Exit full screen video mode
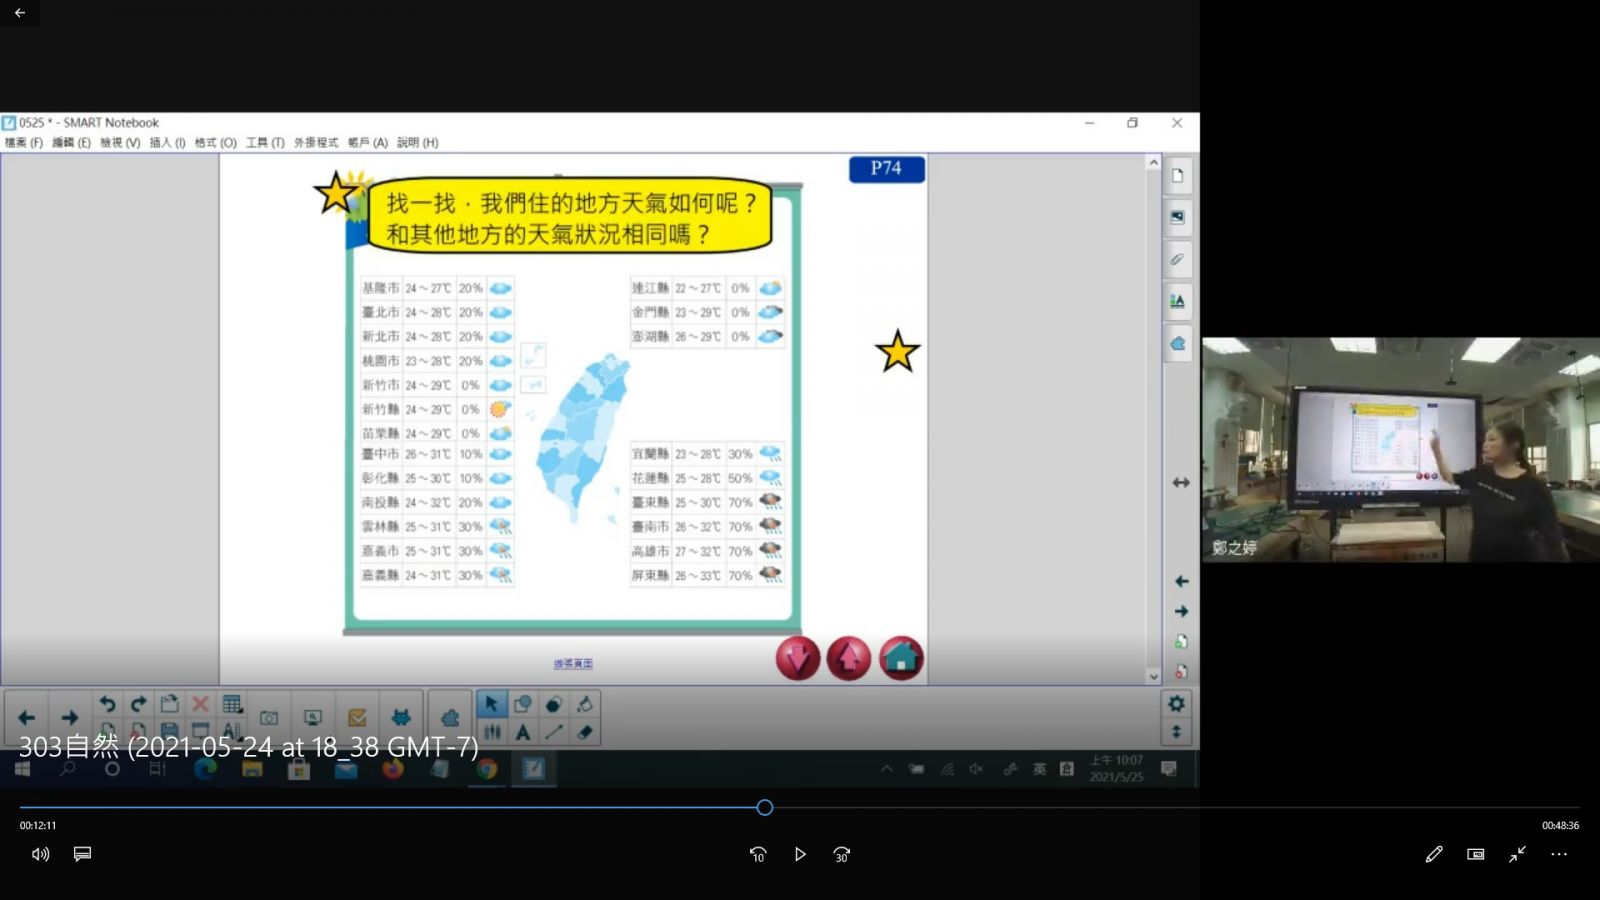The width and height of the screenshot is (1600, 900). (1517, 854)
